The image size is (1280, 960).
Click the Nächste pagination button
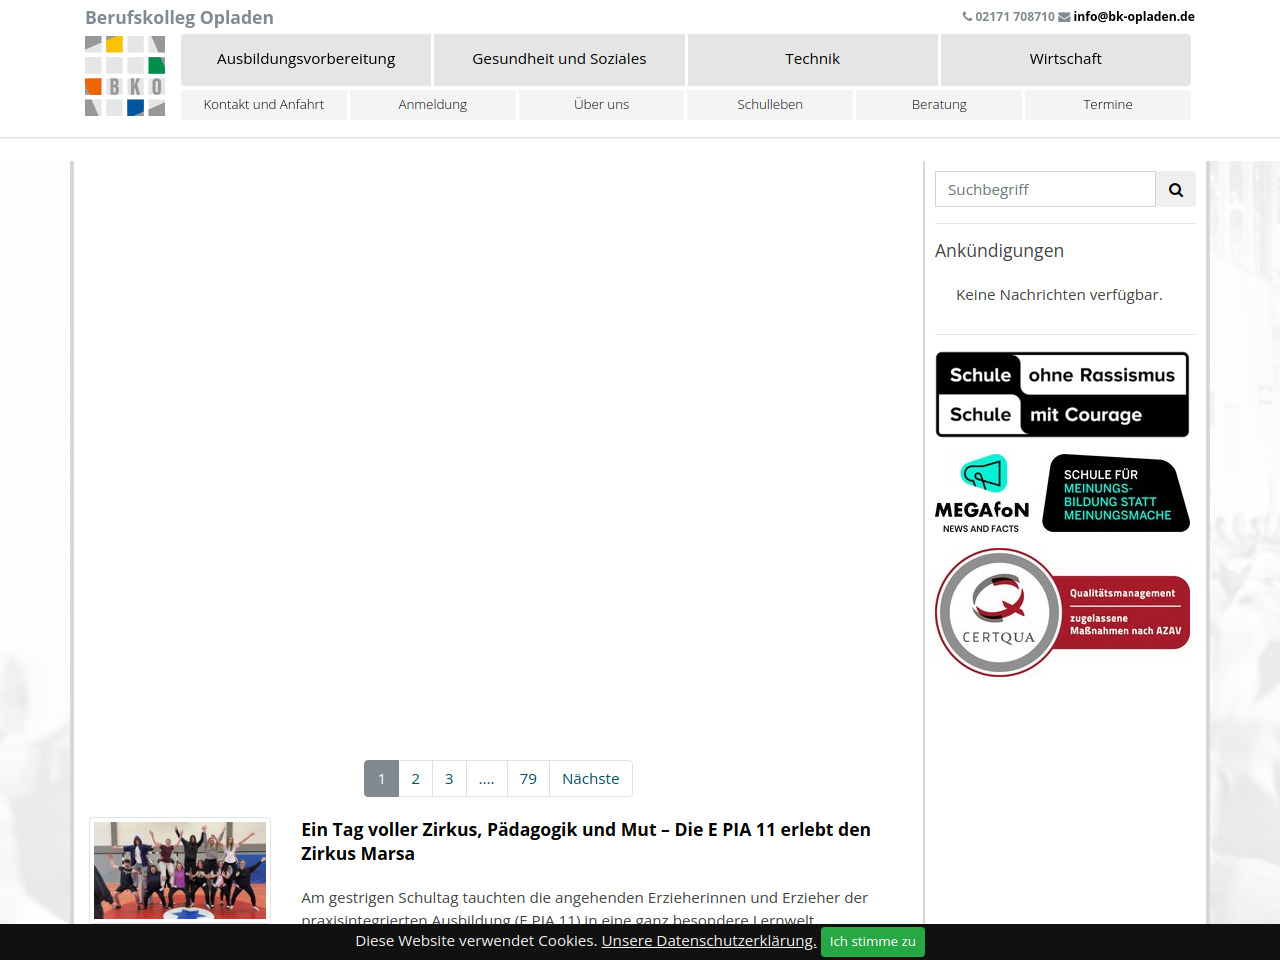coord(590,779)
